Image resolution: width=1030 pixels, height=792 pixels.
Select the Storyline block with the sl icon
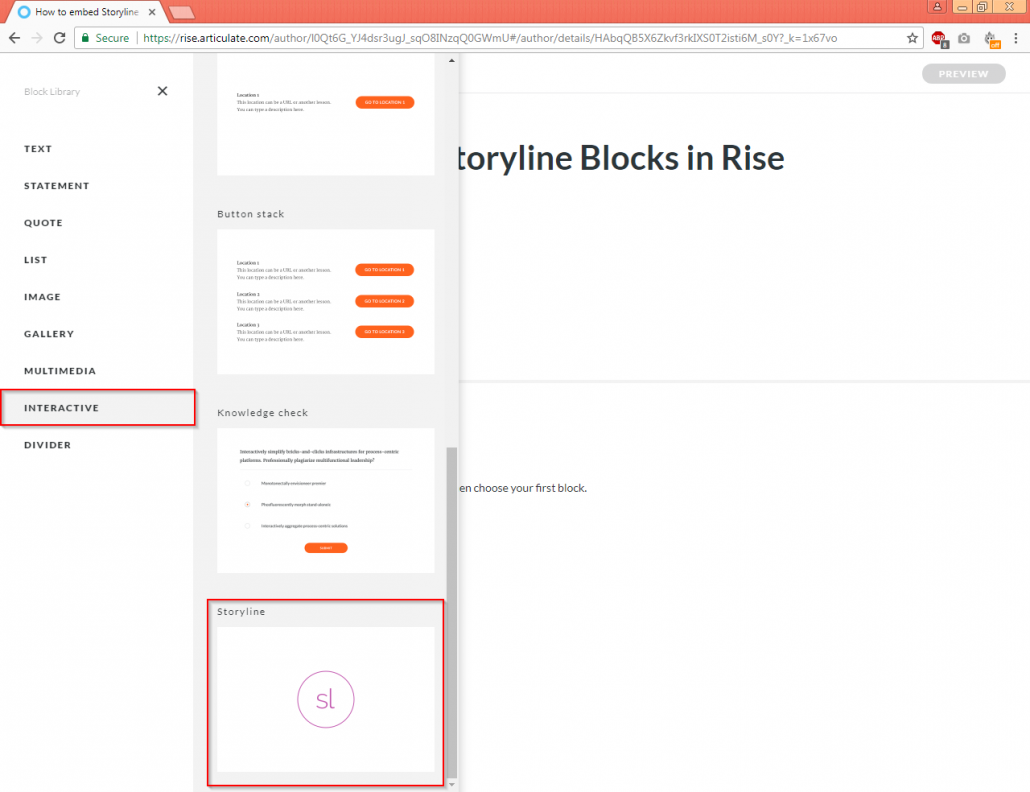coord(325,699)
